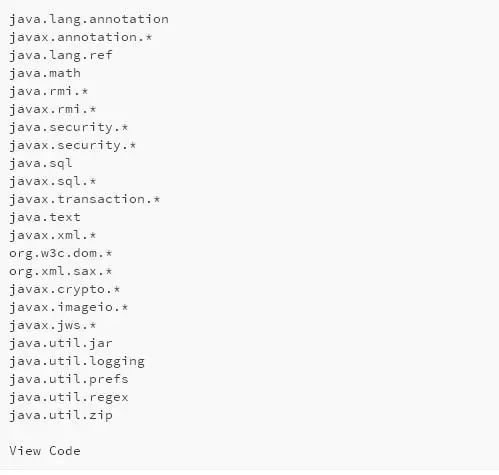This screenshot has height=475, width=499.
Task: Click the View Code link
Action: pyautogui.click(x=45, y=451)
